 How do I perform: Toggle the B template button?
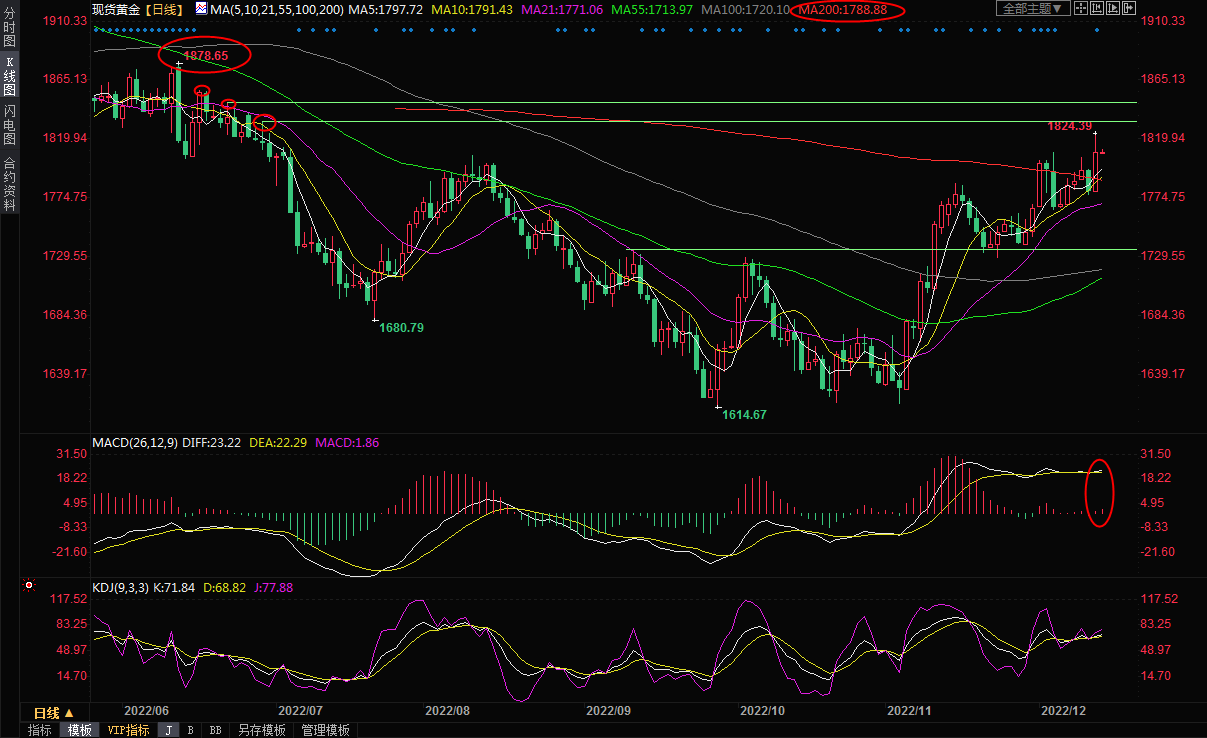point(190,730)
